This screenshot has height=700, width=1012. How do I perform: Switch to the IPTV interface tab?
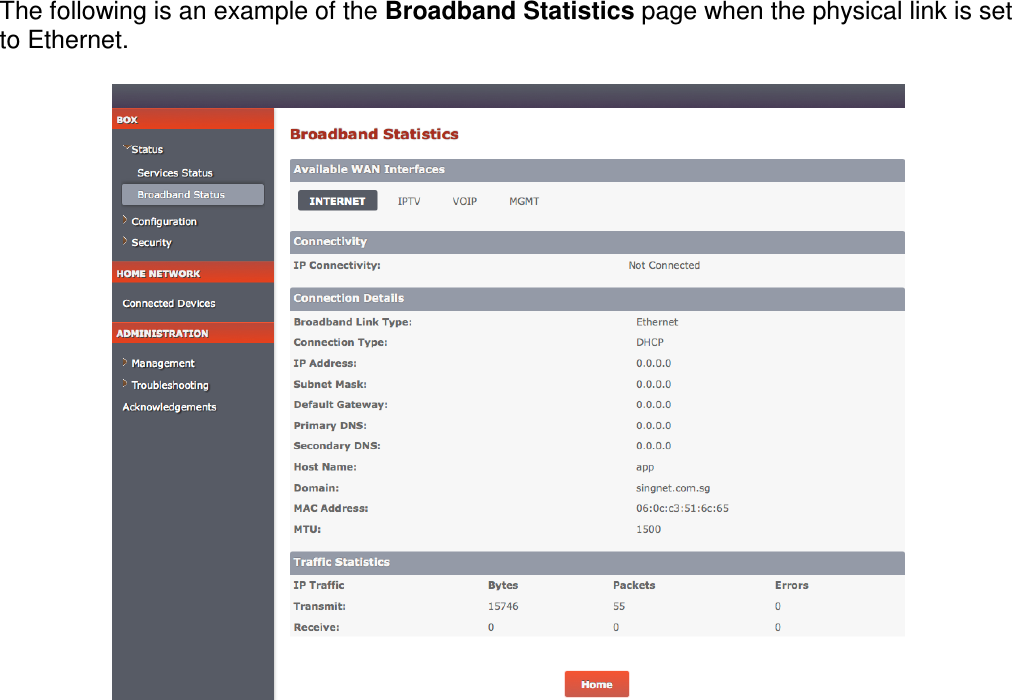(x=410, y=200)
